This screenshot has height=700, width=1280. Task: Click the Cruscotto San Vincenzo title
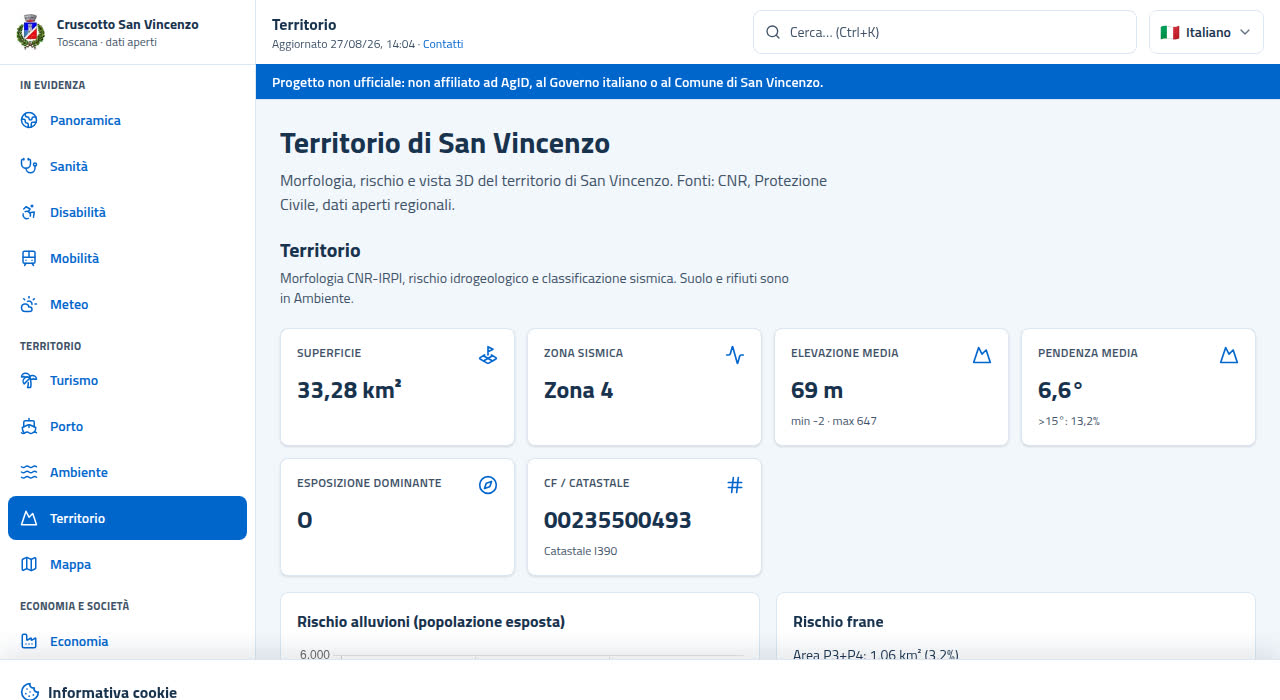tap(127, 24)
